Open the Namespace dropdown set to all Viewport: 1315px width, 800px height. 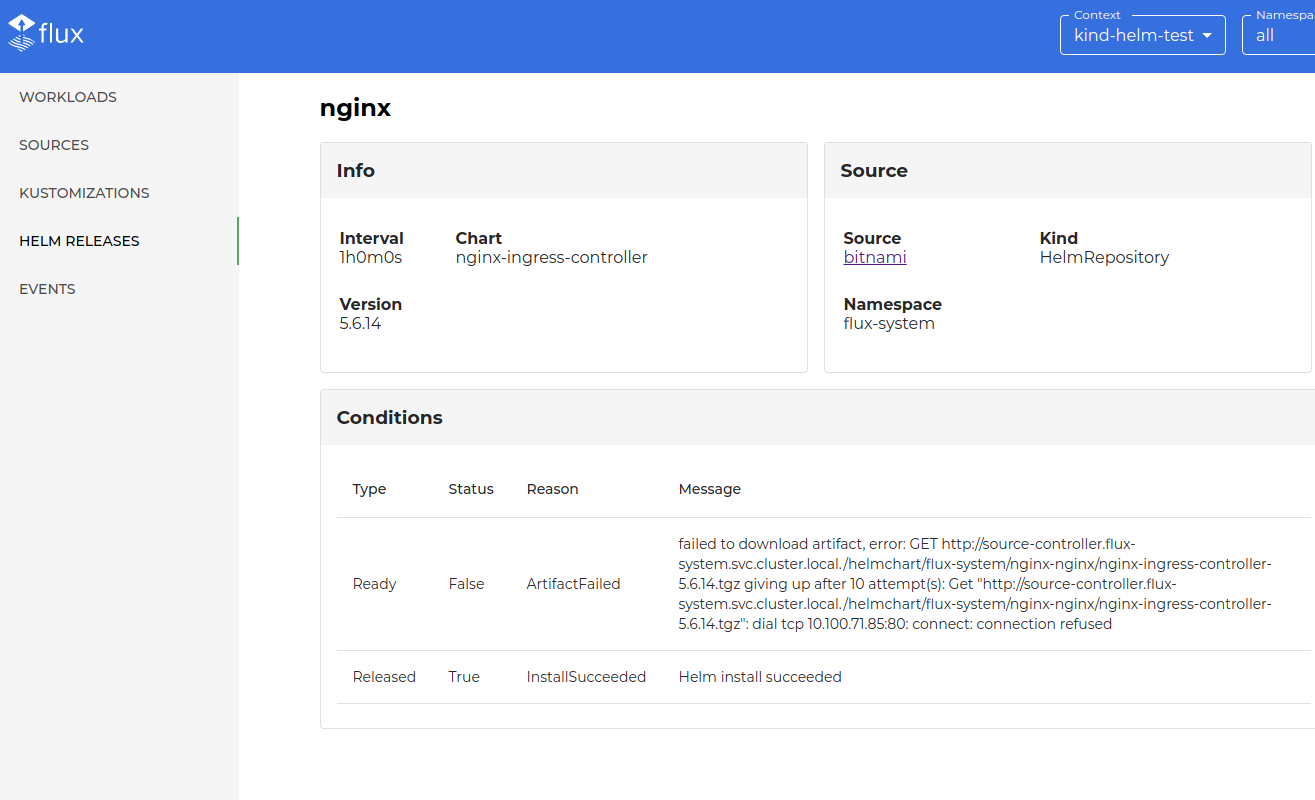coord(1279,35)
